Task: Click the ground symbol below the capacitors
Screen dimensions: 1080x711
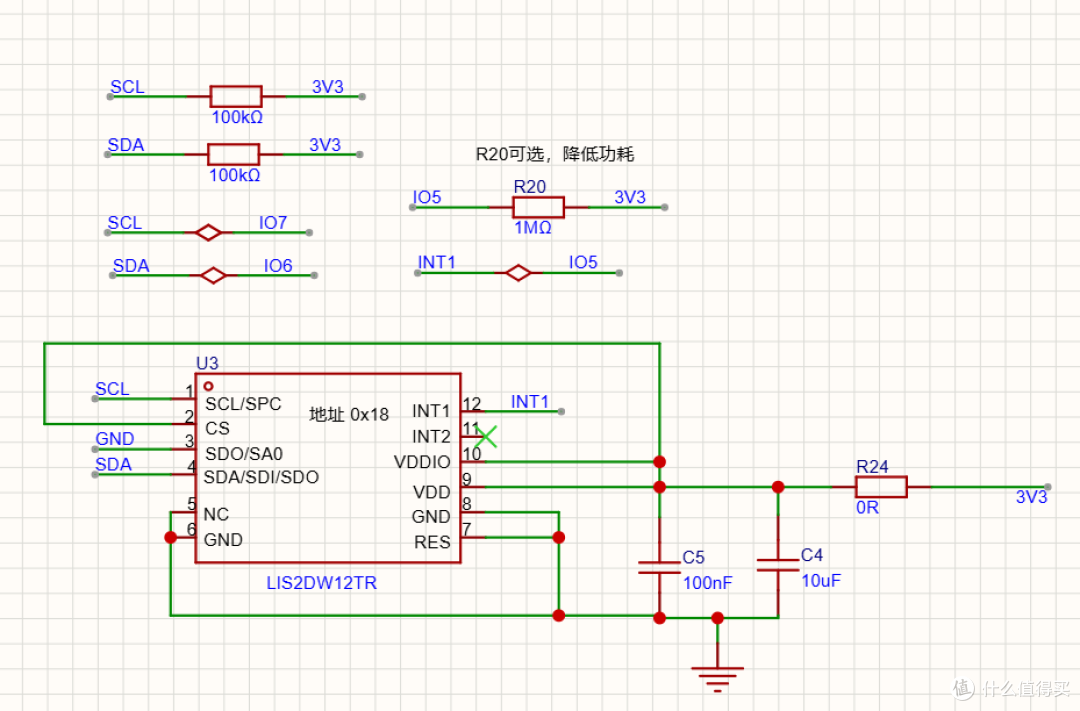Action: click(x=717, y=679)
